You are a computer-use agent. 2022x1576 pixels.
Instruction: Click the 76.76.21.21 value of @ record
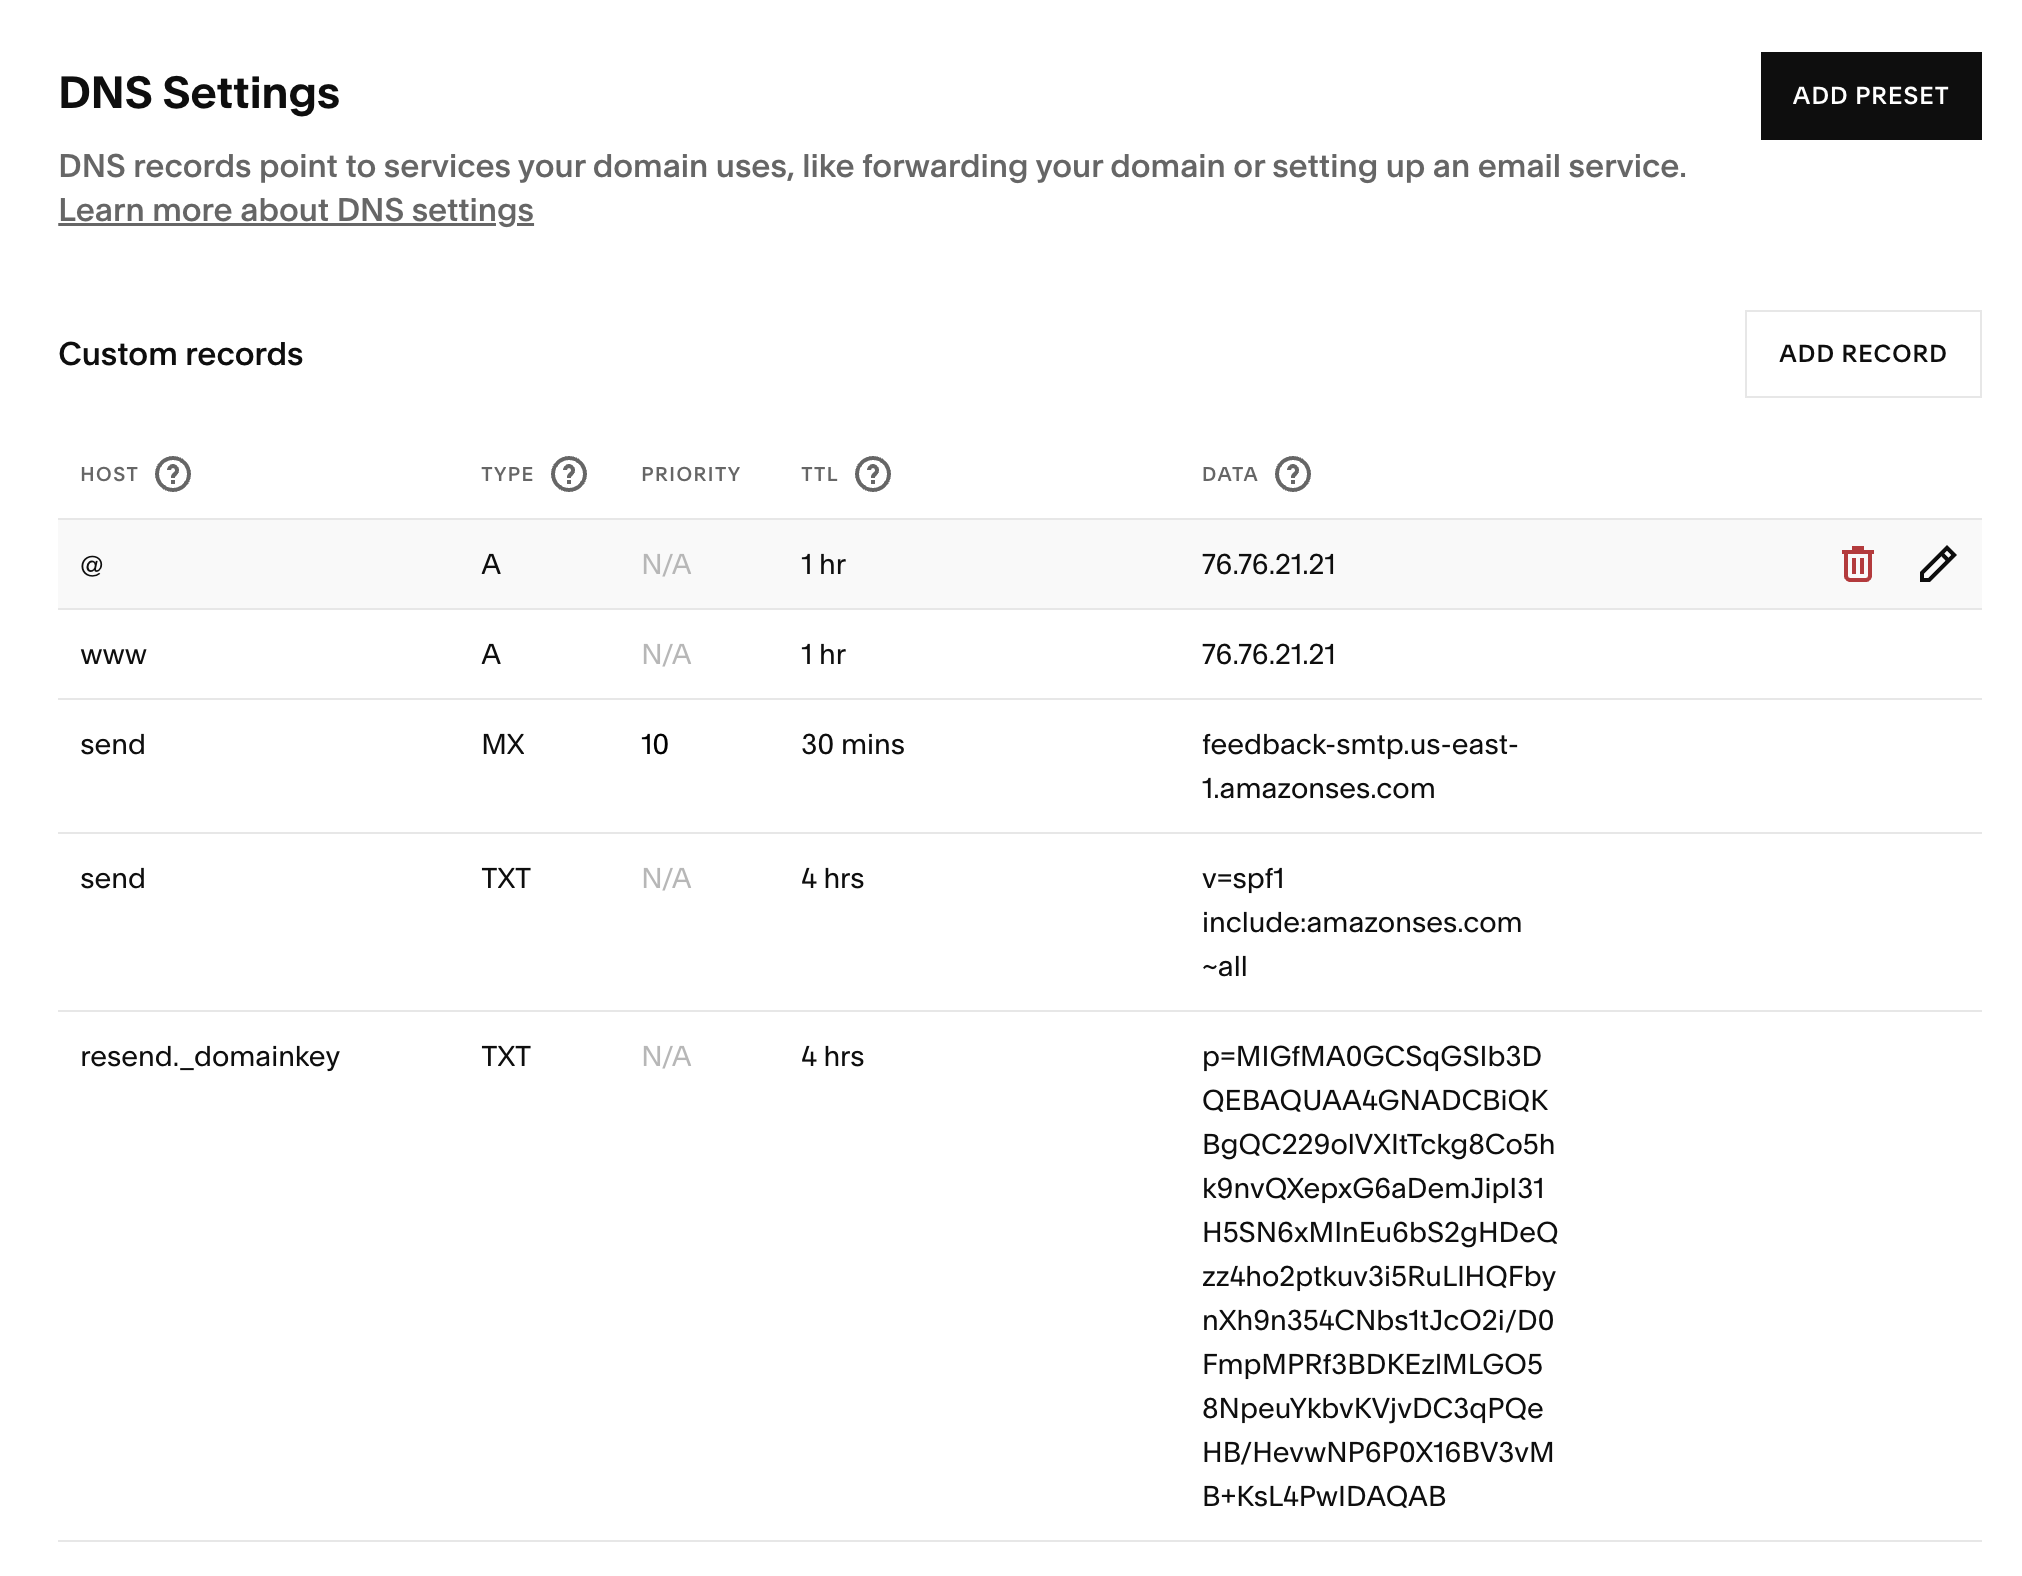(x=1268, y=564)
